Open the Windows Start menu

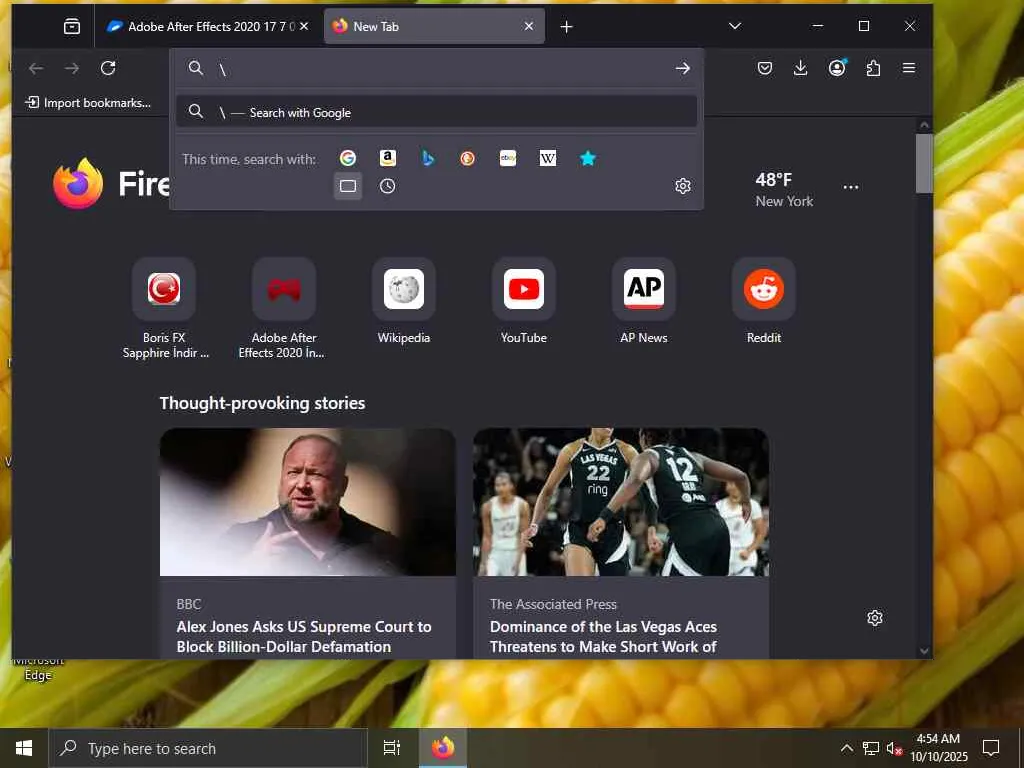(24, 748)
